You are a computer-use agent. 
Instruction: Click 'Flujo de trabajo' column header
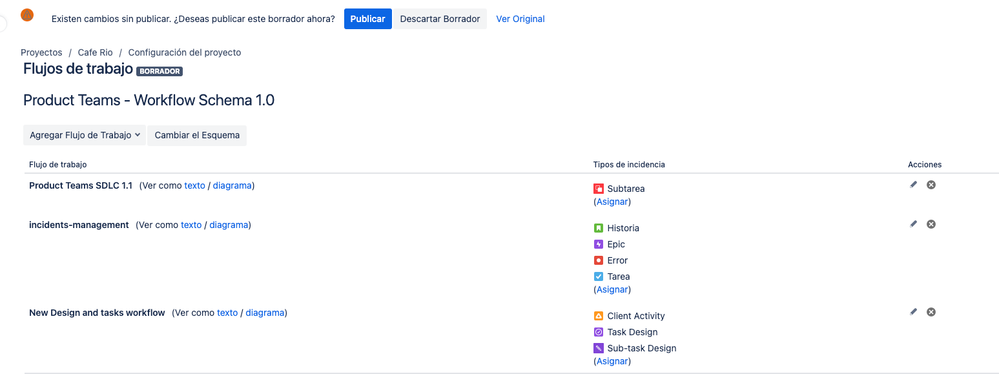click(x=58, y=164)
